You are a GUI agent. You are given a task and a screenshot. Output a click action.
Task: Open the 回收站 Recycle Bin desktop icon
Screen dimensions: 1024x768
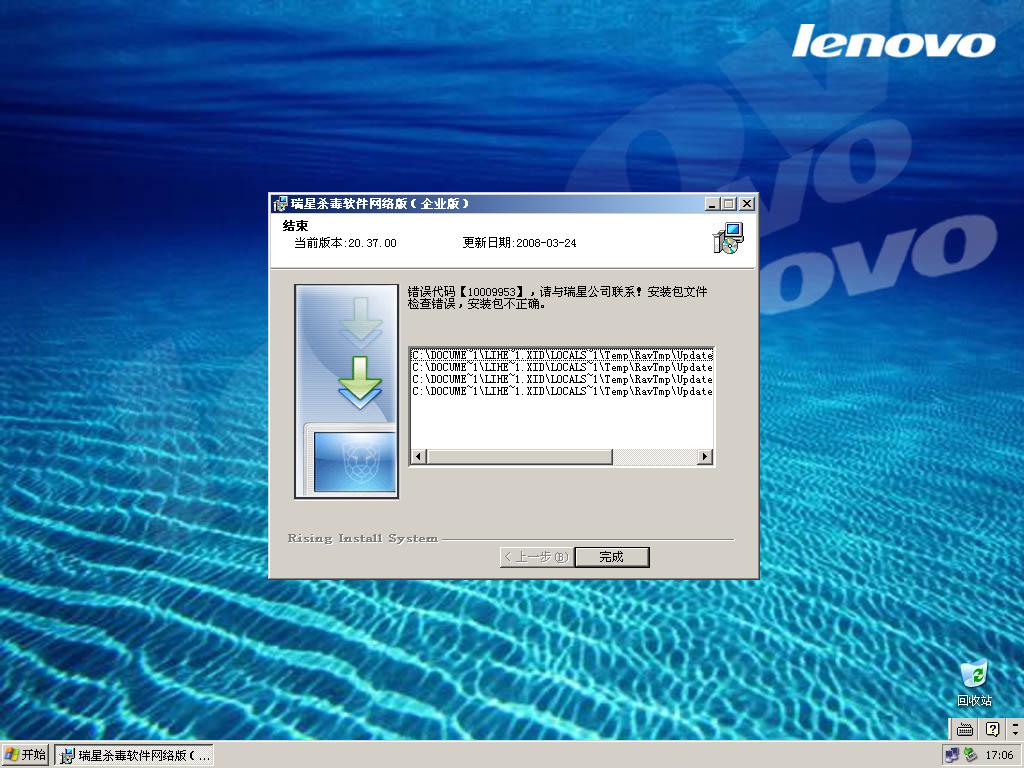(974, 683)
